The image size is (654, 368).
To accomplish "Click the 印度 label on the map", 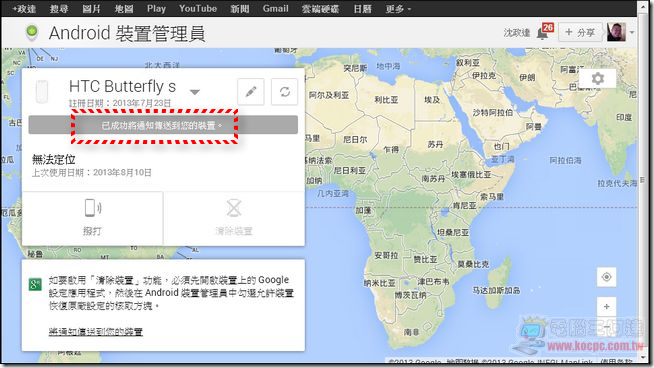I will [x=624, y=117].
